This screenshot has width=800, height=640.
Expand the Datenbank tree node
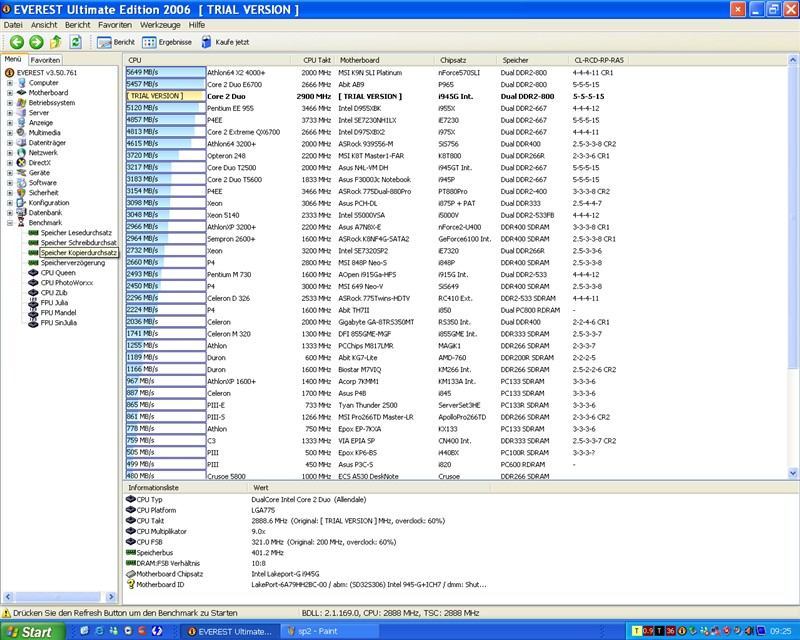(10, 213)
